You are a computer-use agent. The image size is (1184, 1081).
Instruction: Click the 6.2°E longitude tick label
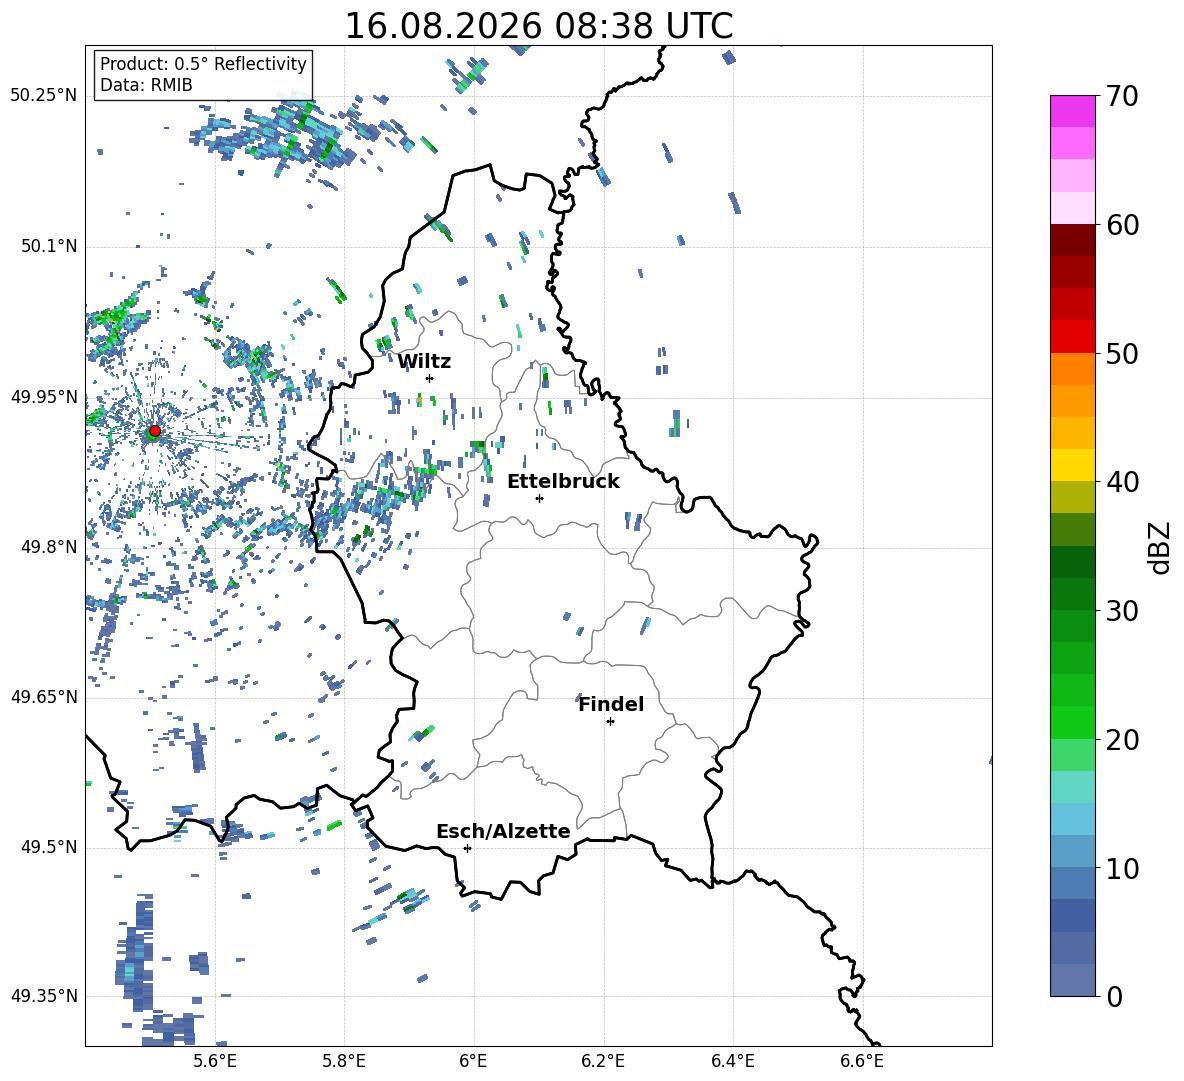click(603, 1061)
